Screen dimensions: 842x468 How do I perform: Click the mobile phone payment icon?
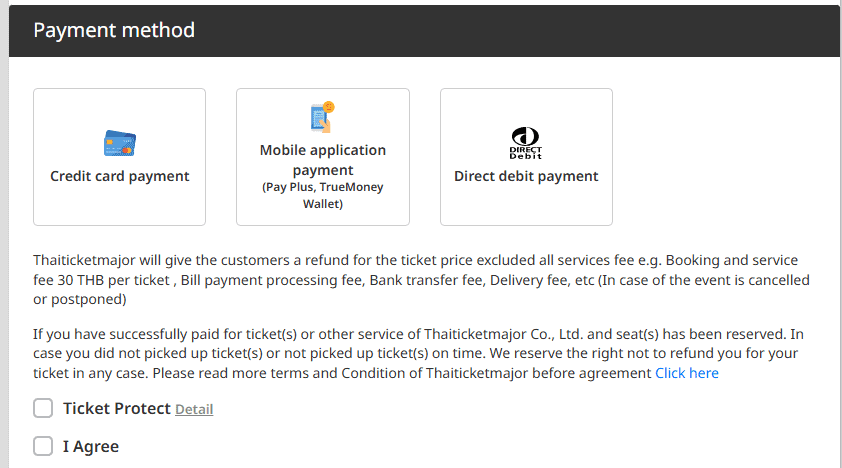pos(322,117)
